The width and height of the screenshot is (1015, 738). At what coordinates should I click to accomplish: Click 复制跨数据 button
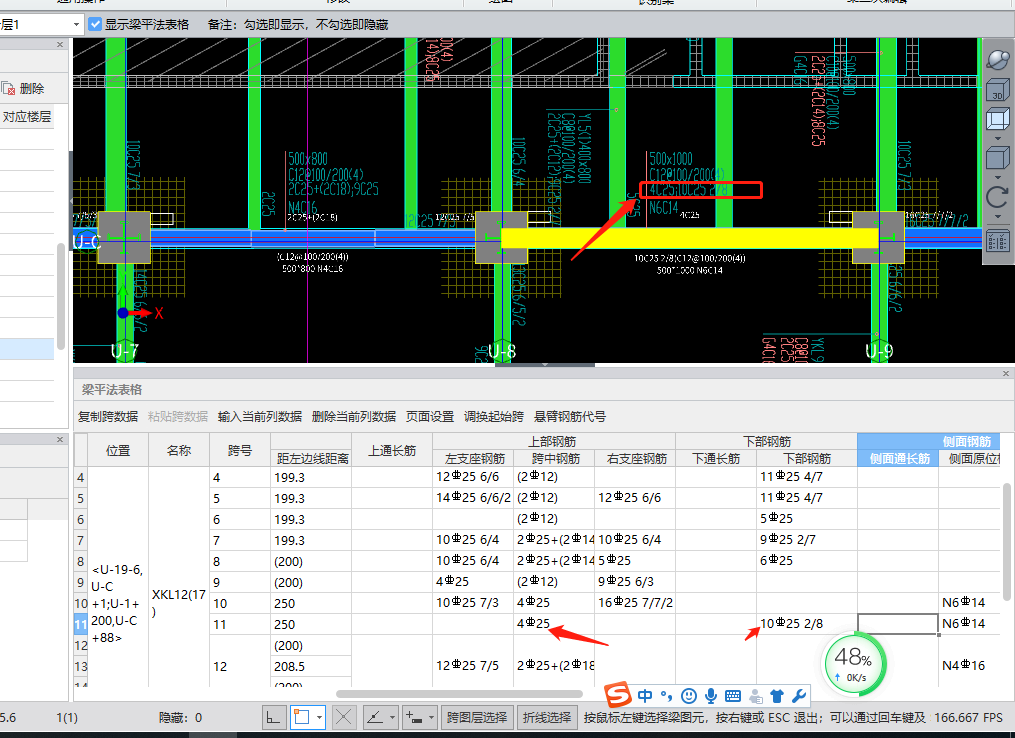click(108, 416)
